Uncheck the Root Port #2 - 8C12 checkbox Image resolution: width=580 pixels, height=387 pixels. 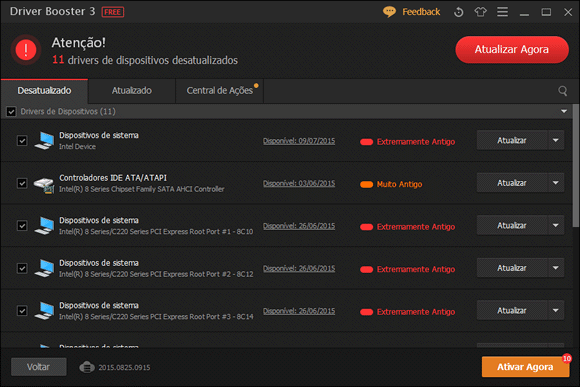pos(22,268)
